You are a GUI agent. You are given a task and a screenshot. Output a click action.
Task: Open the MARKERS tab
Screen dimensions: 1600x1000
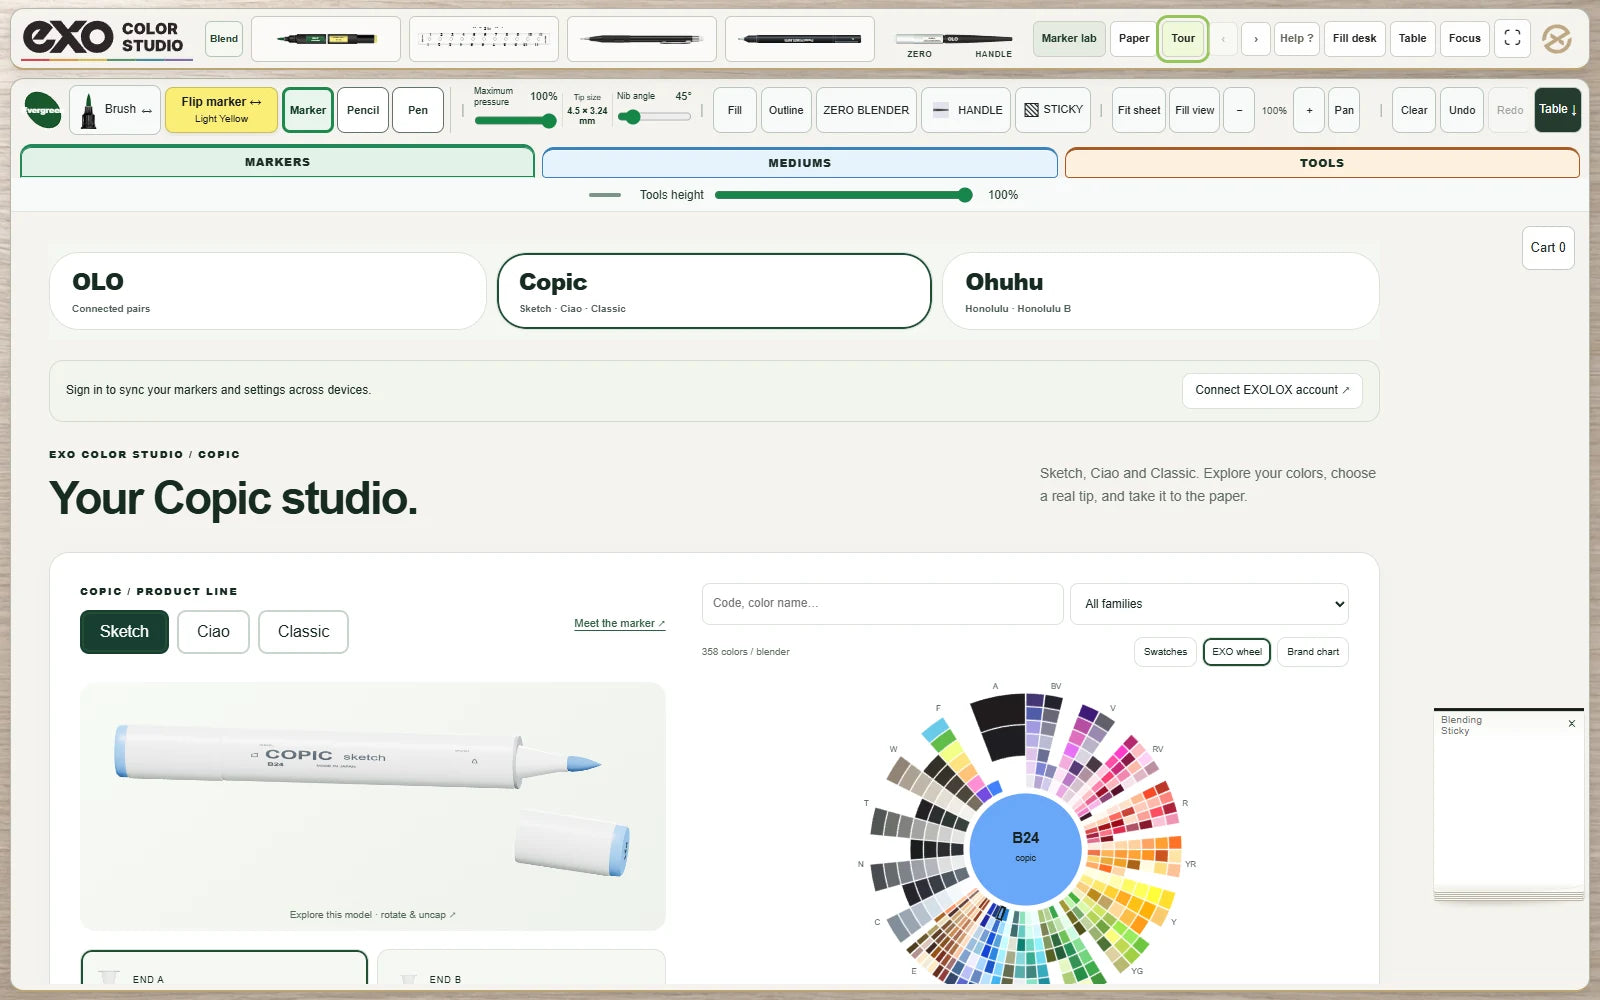277,162
